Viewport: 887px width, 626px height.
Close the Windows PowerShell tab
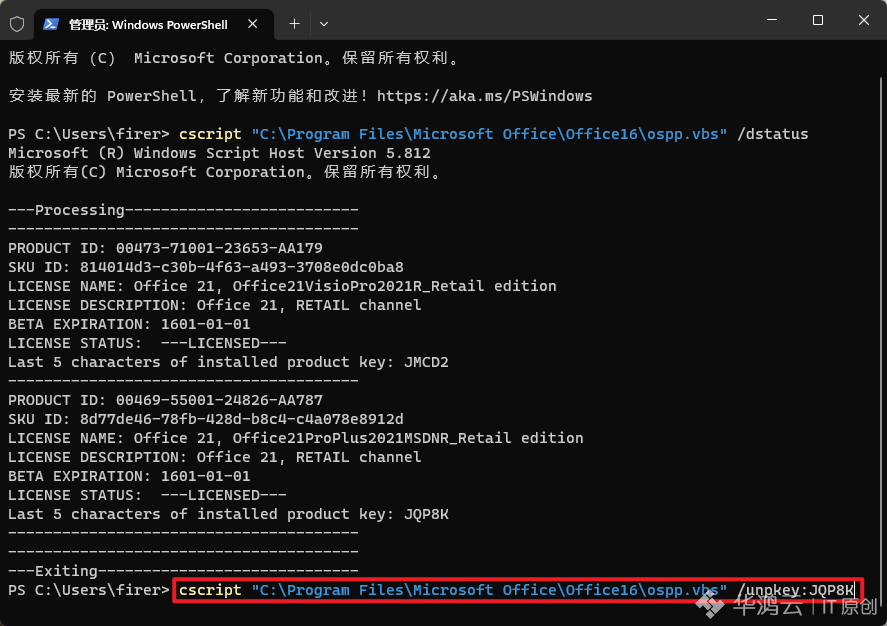253,24
